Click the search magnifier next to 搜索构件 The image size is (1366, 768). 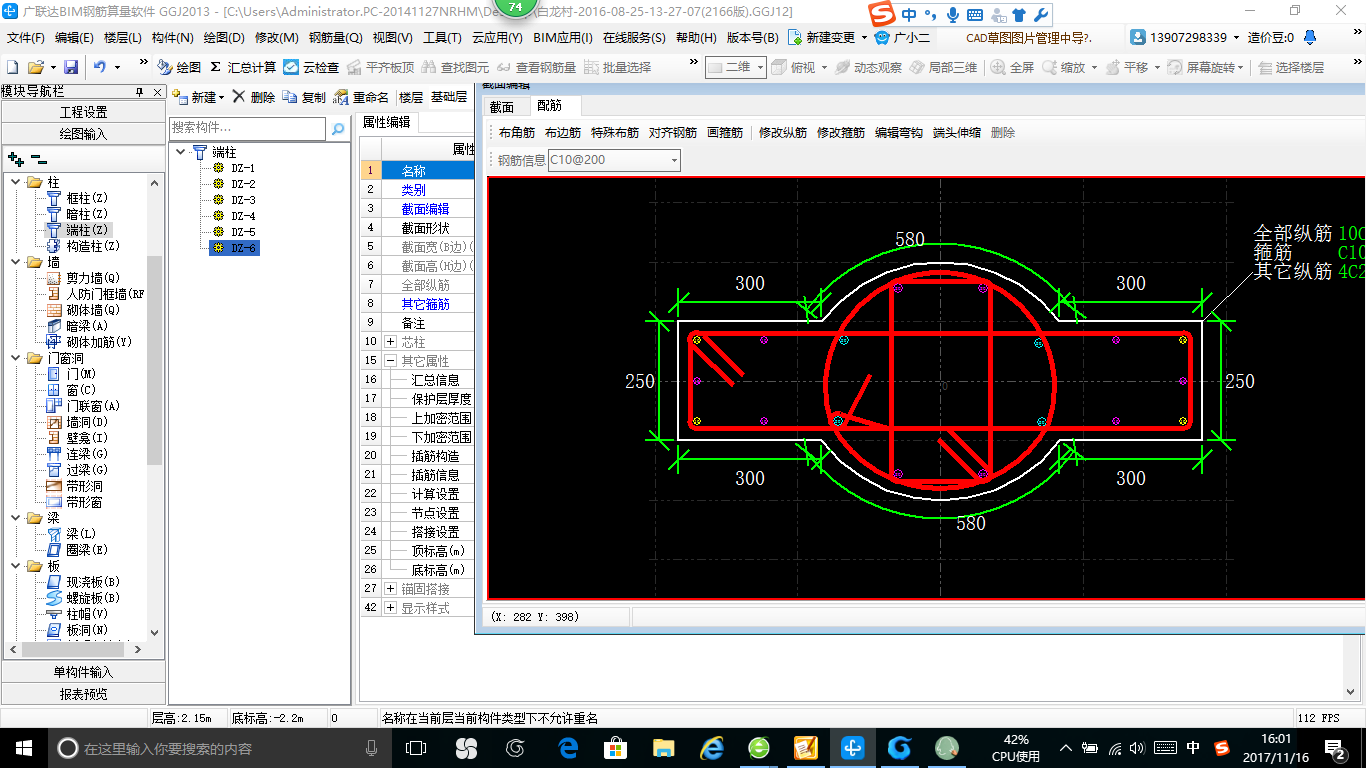[x=338, y=128]
